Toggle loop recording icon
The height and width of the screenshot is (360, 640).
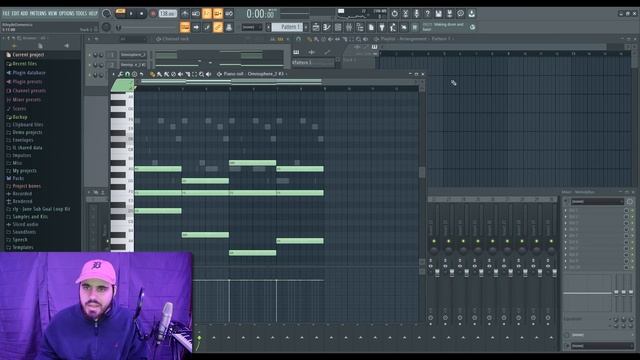[229, 14]
